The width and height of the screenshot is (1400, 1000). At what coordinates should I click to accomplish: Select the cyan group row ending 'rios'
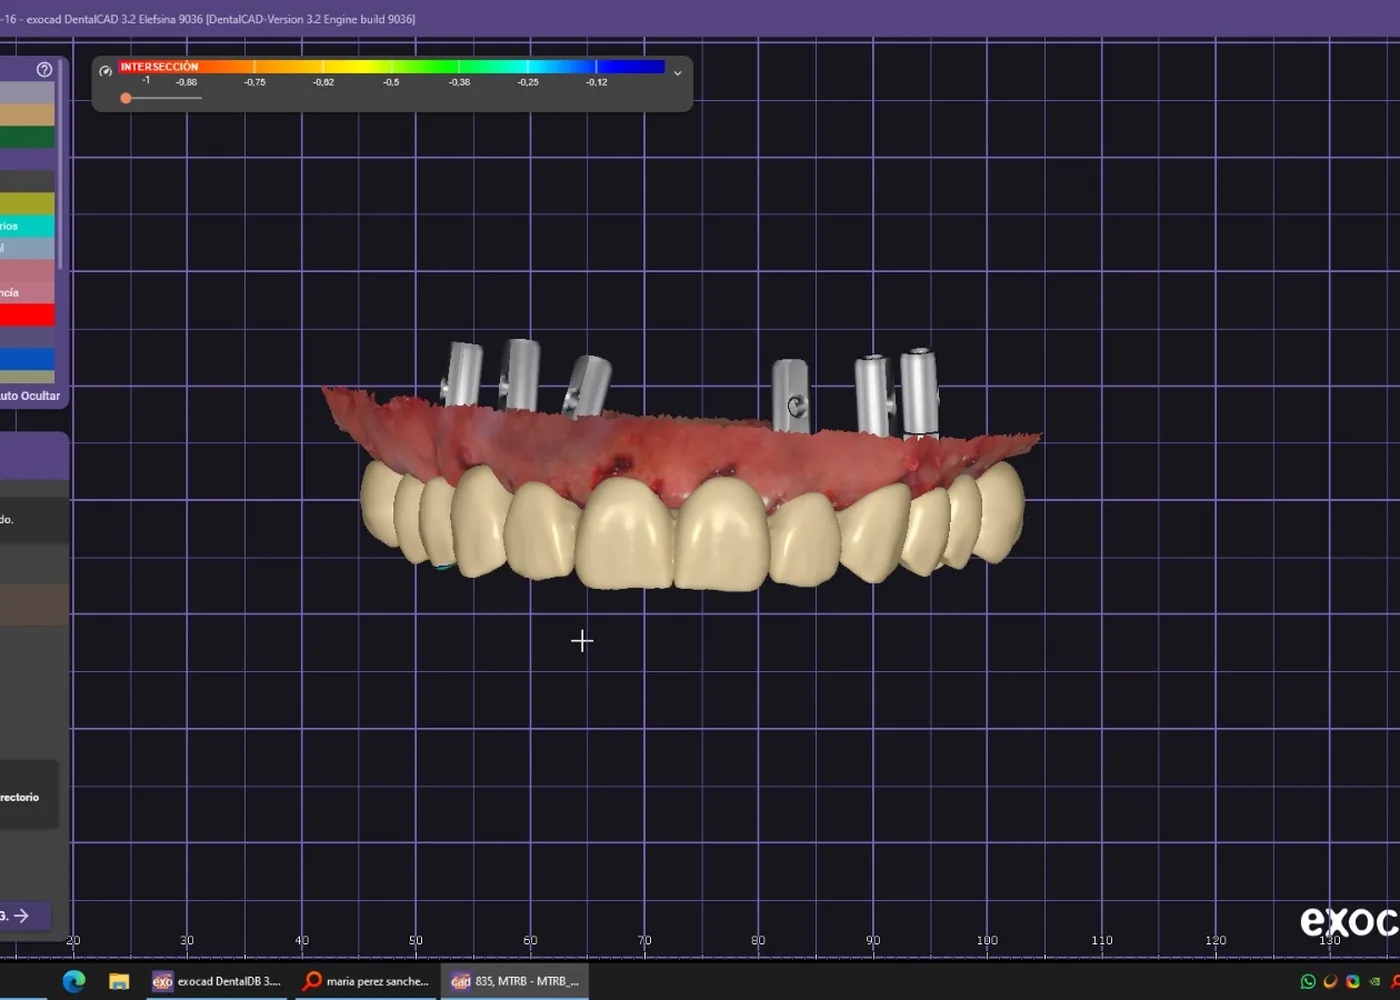(x=27, y=226)
